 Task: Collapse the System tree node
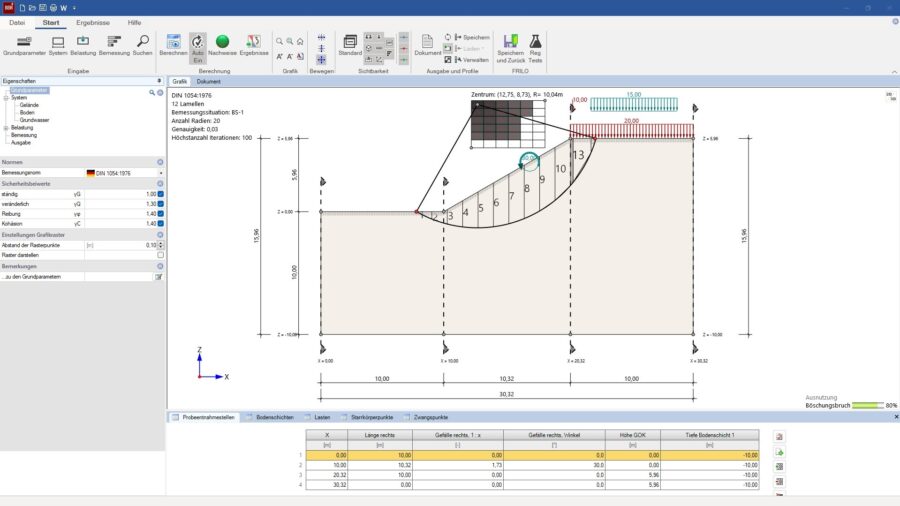(x=6, y=98)
